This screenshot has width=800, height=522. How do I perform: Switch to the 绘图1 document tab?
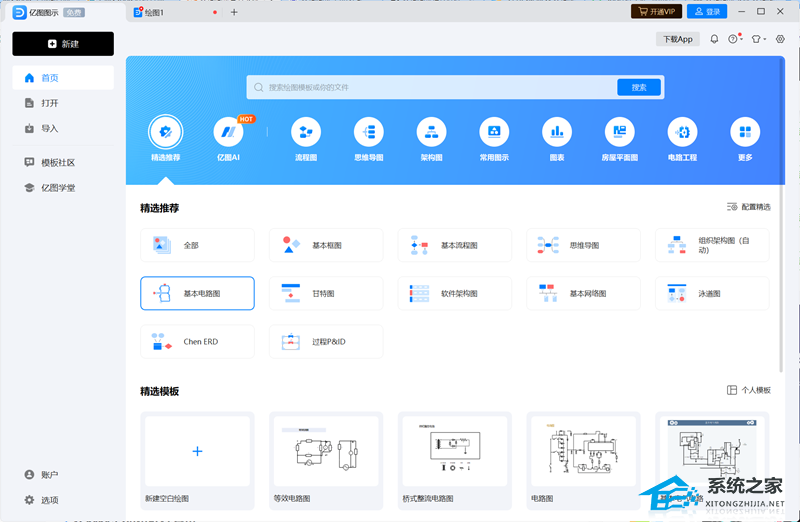tap(155, 12)
